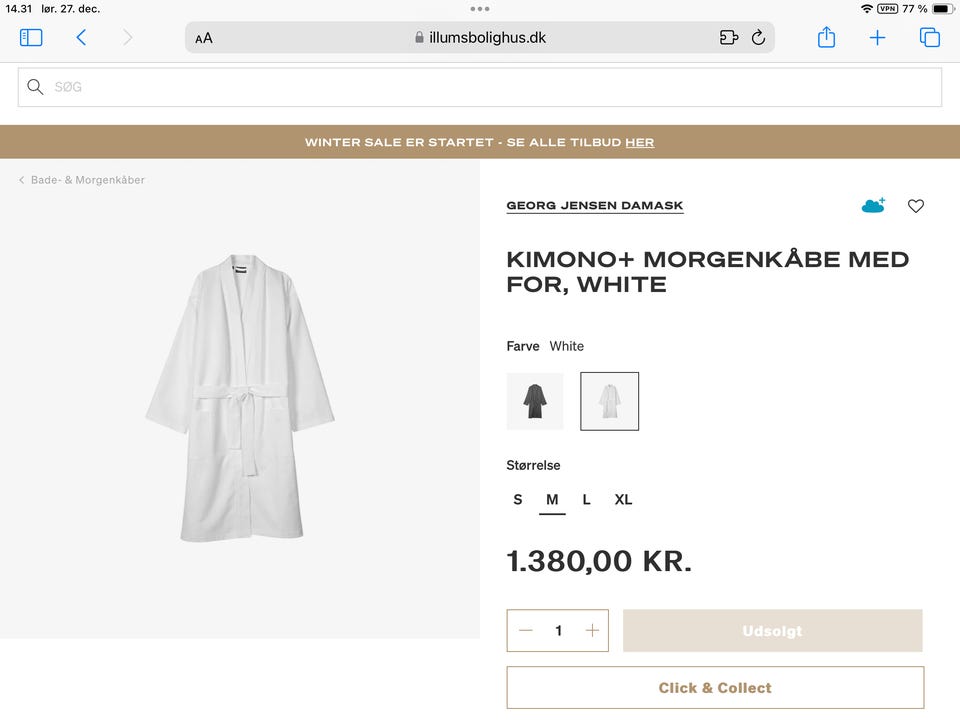Select size L
The image size is (960, 720).
pyautogui.click(x=587, y=500)
